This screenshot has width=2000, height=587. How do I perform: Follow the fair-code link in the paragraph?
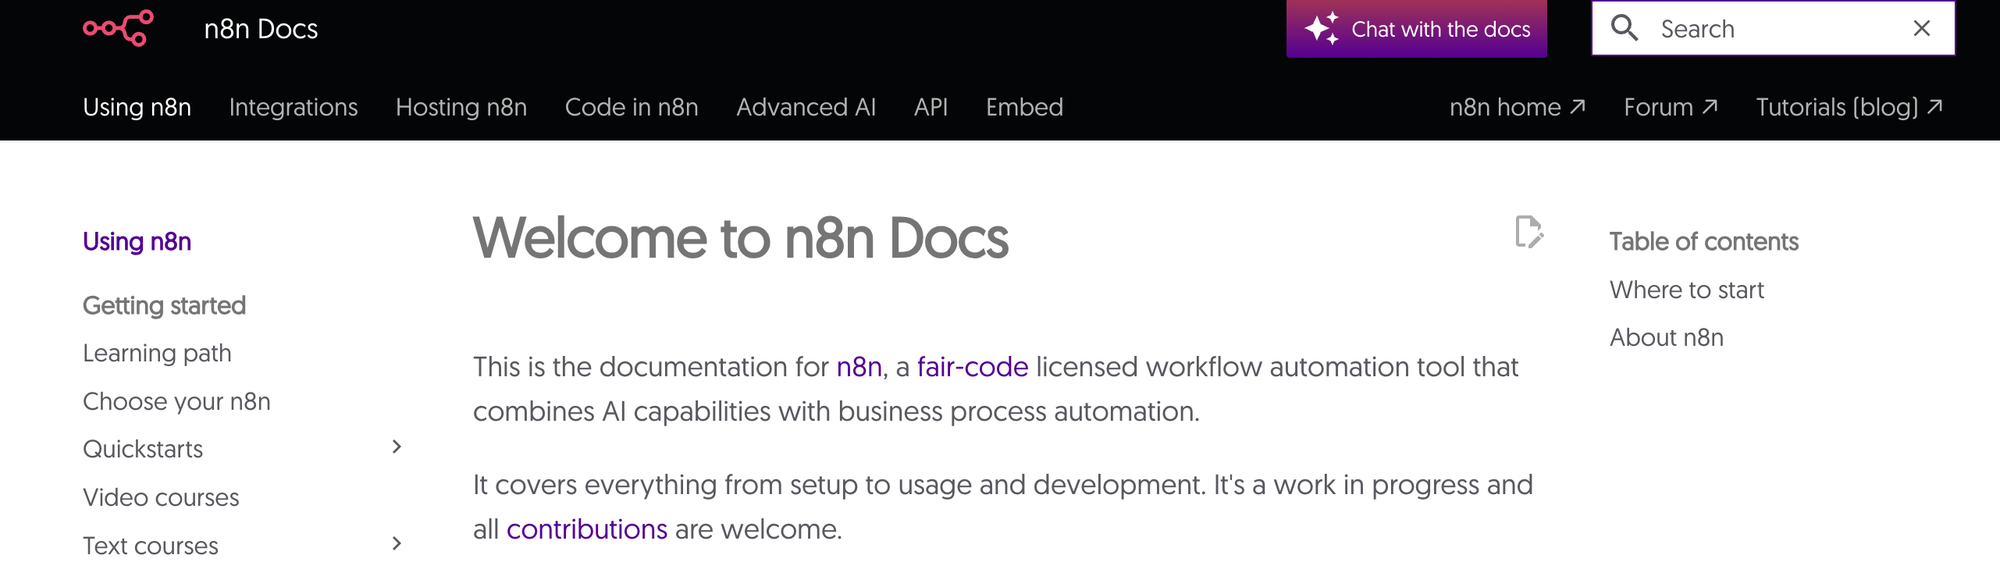[972, 367]
